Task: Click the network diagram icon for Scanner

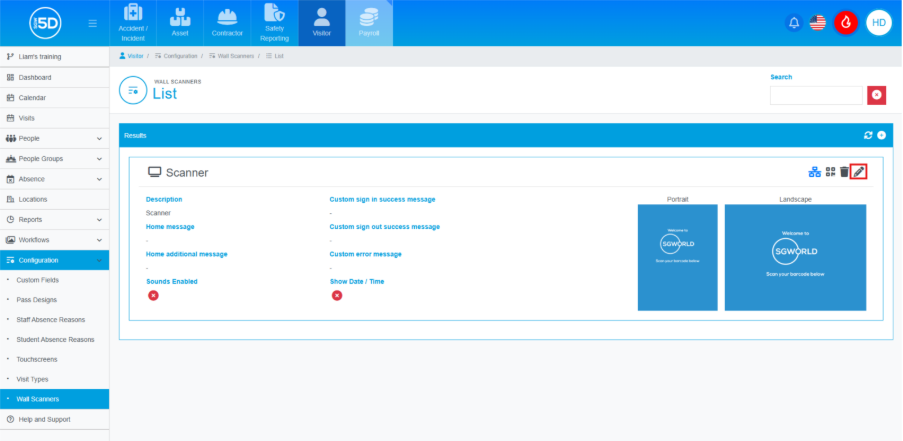Action: (815, 172)
